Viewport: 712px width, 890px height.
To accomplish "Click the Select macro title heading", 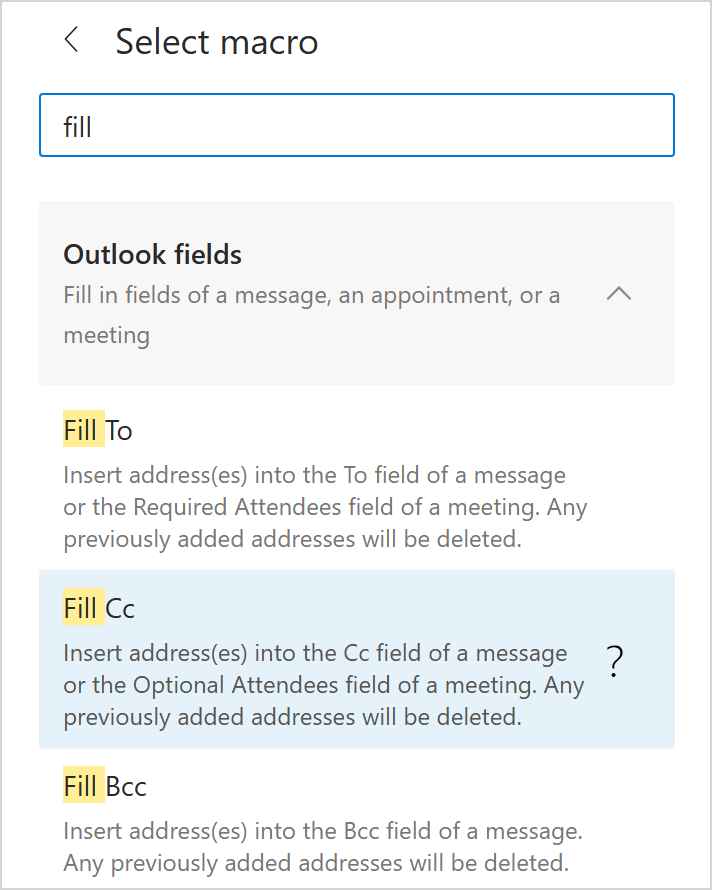I will coord(216,41).
